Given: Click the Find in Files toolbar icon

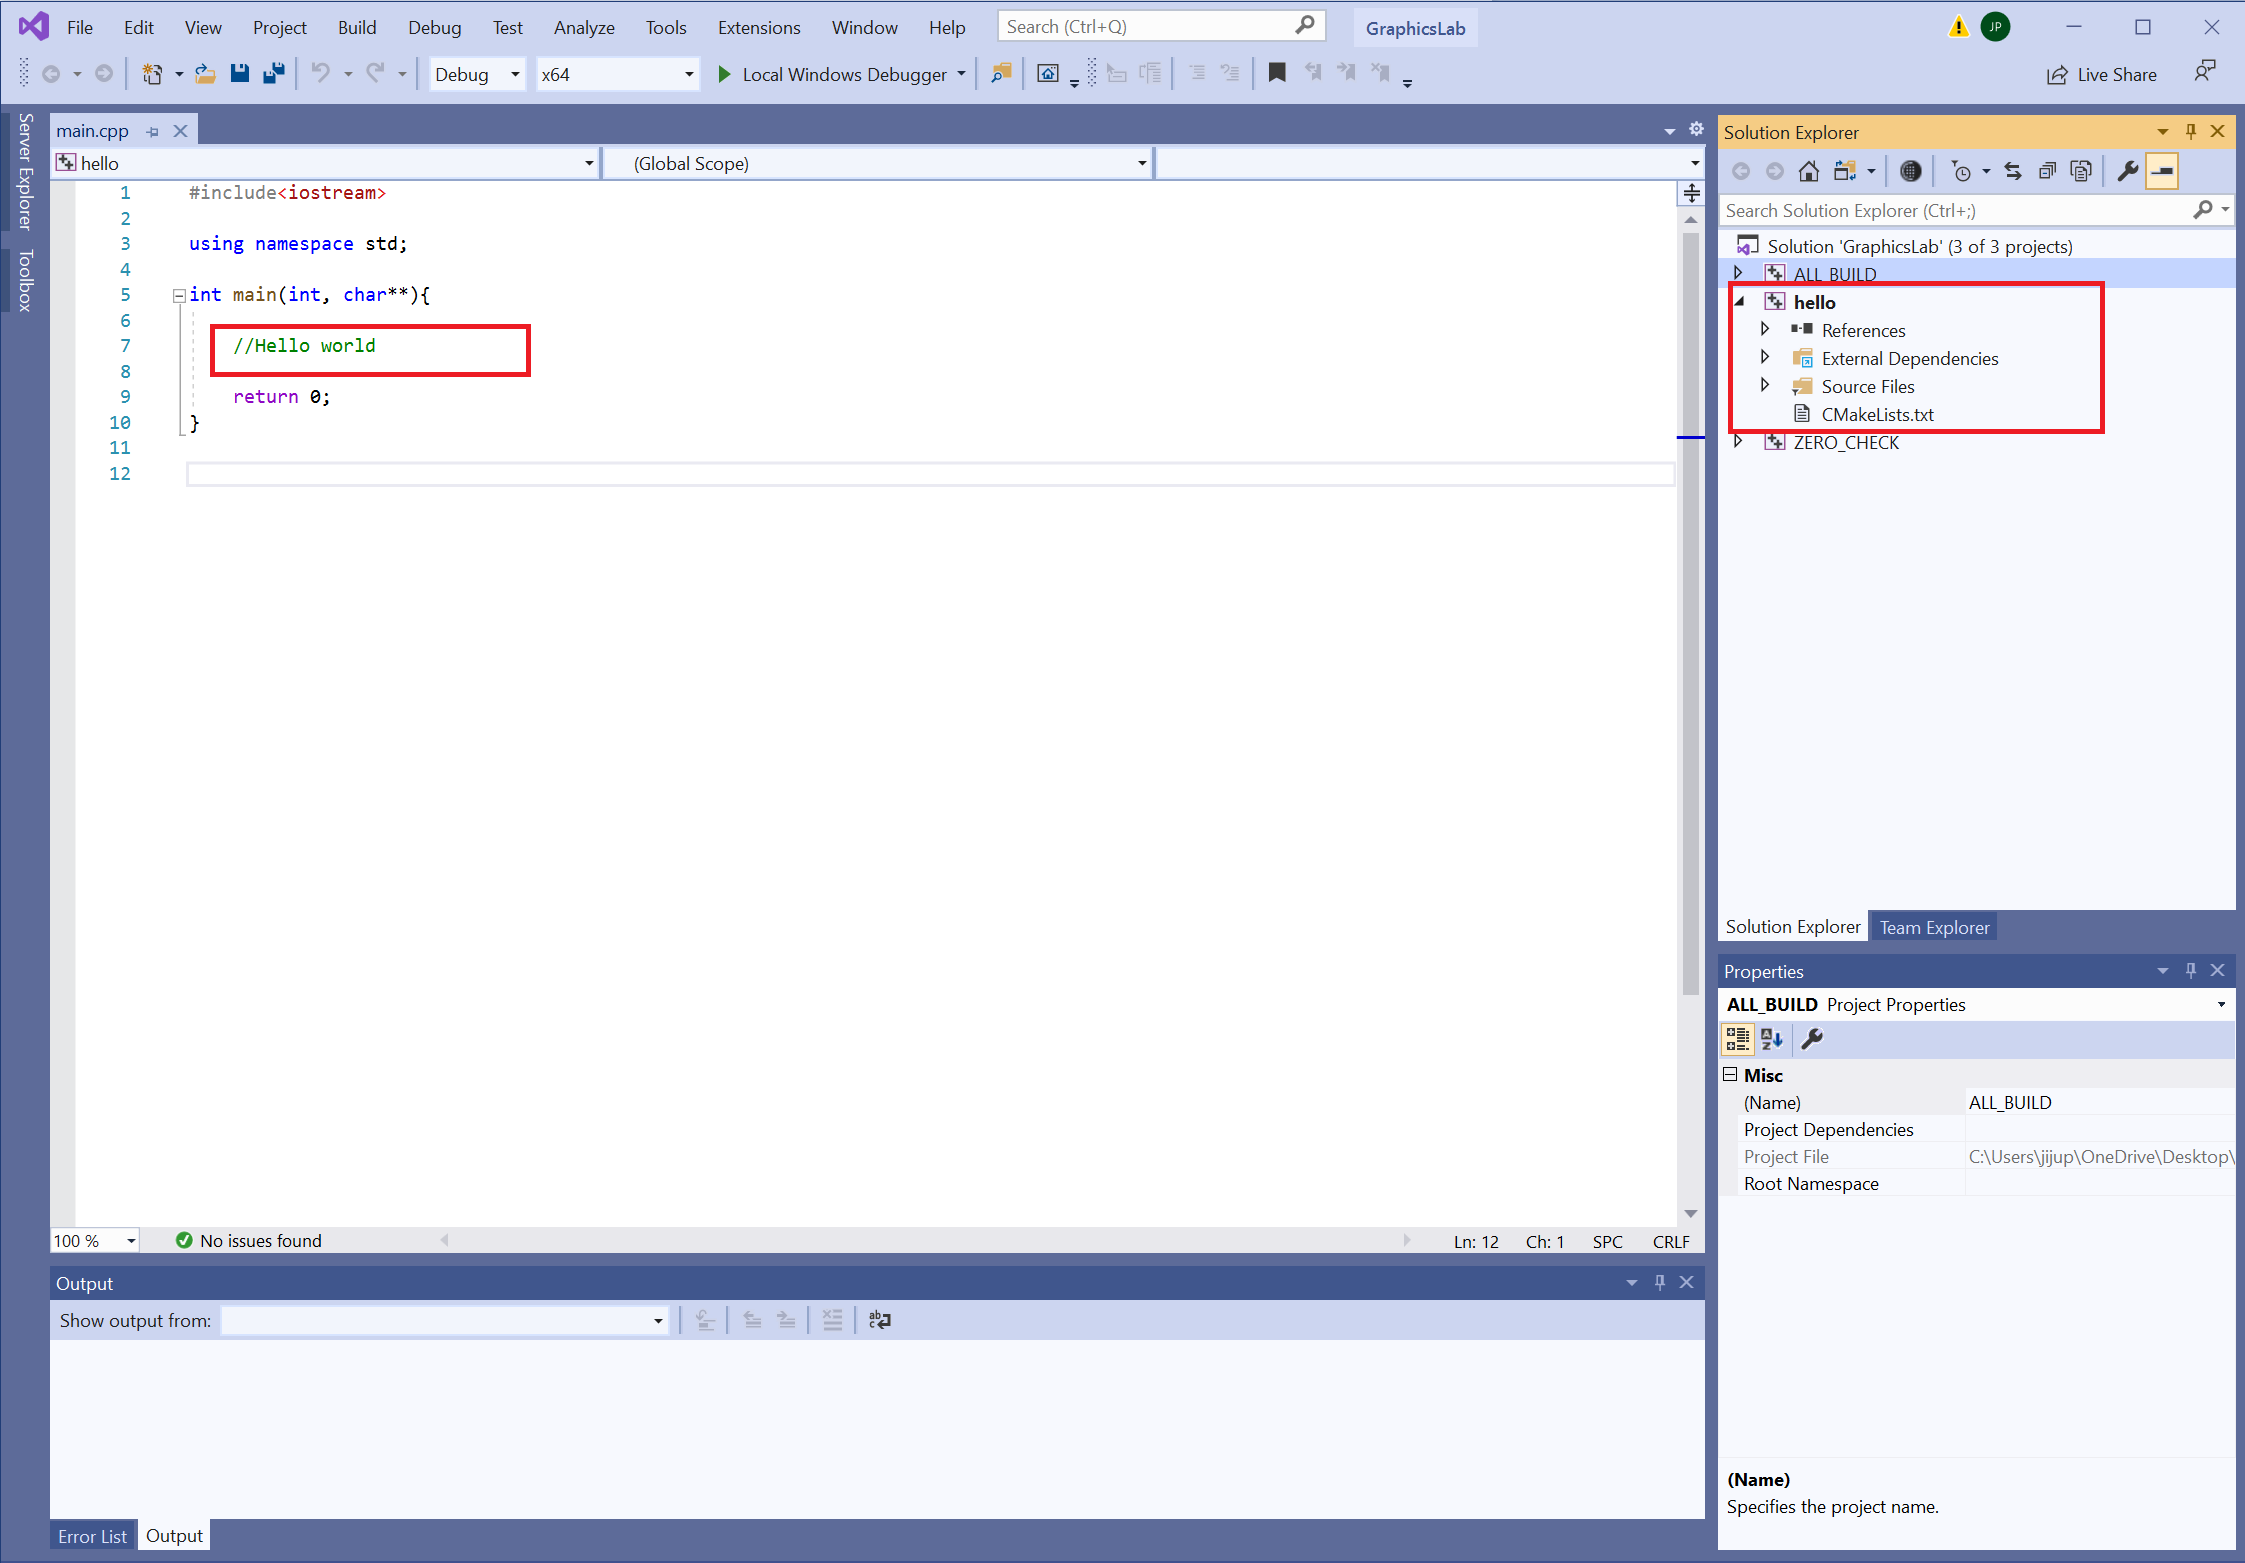Looking at the screenshot, I should (1001, 73).
